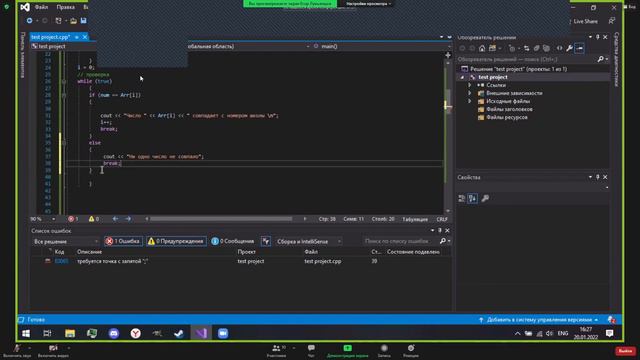Click the Save icon in the main toolbar
The width and height of the screenshot is (640, 360).
[83, 20]
